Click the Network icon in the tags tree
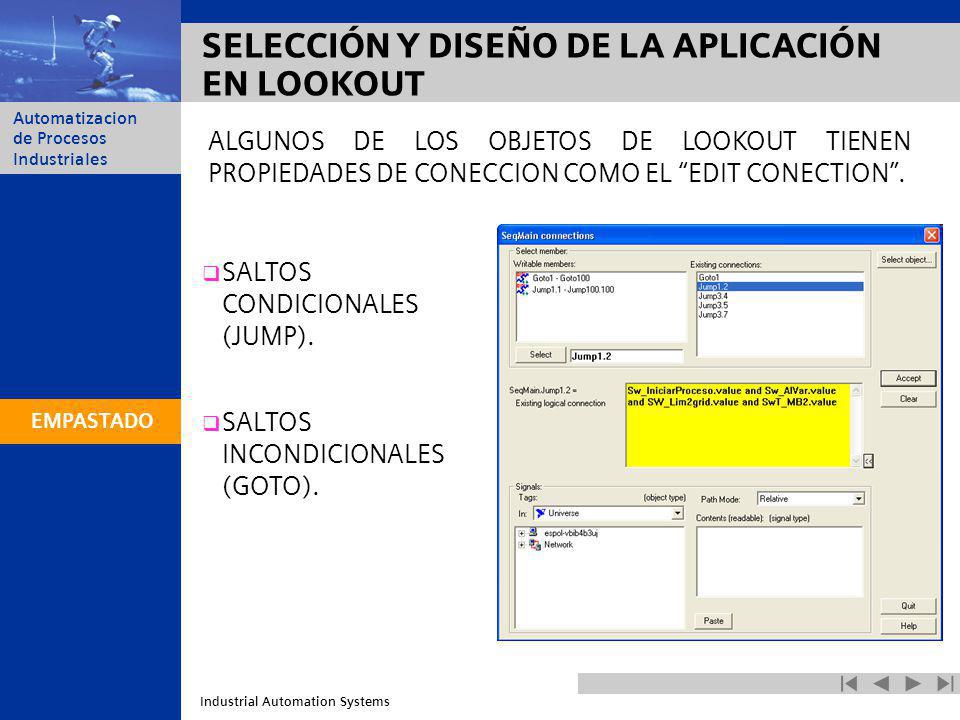Image resolution: width=960 pixels, height=720 pixels. click(534, 544)
